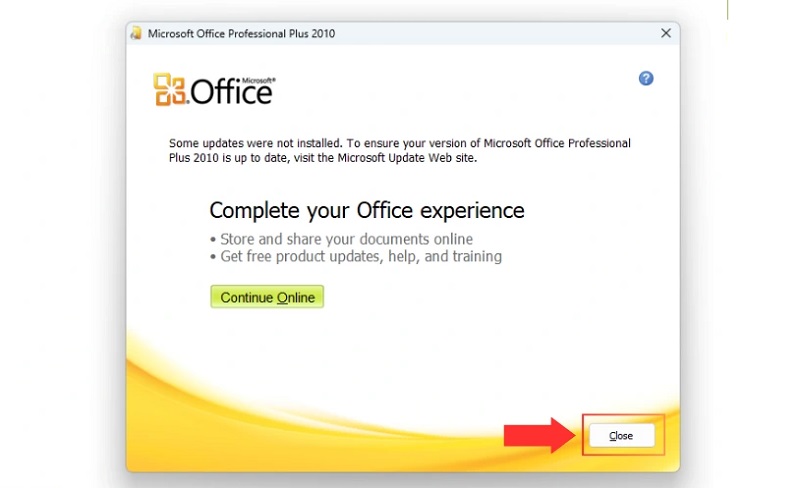
Task: Click the blank space left of the dialog window
Action: tap(60, 250)
